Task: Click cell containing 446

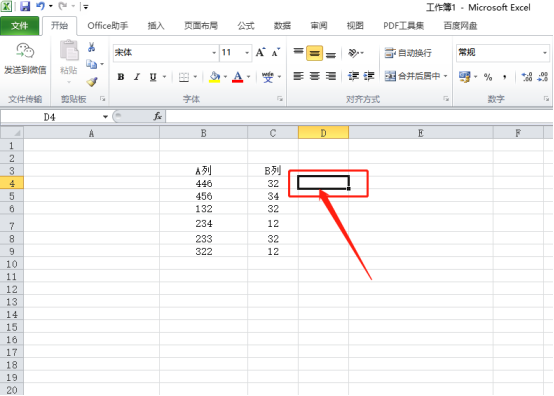Action: click(204, 183)
